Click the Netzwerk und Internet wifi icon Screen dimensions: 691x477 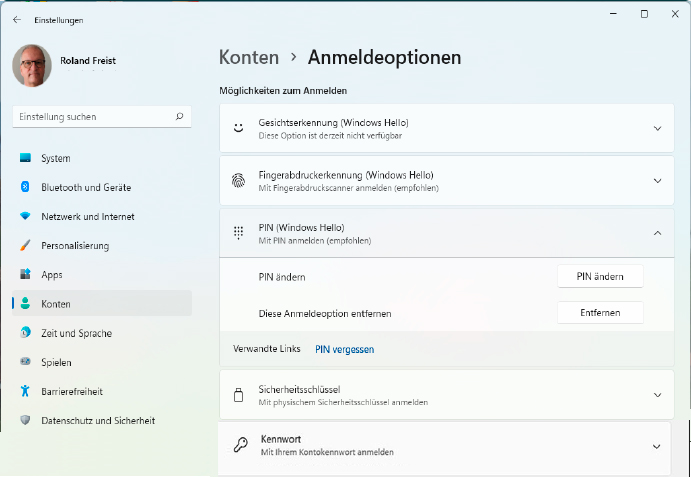click(x=25, y=216)
